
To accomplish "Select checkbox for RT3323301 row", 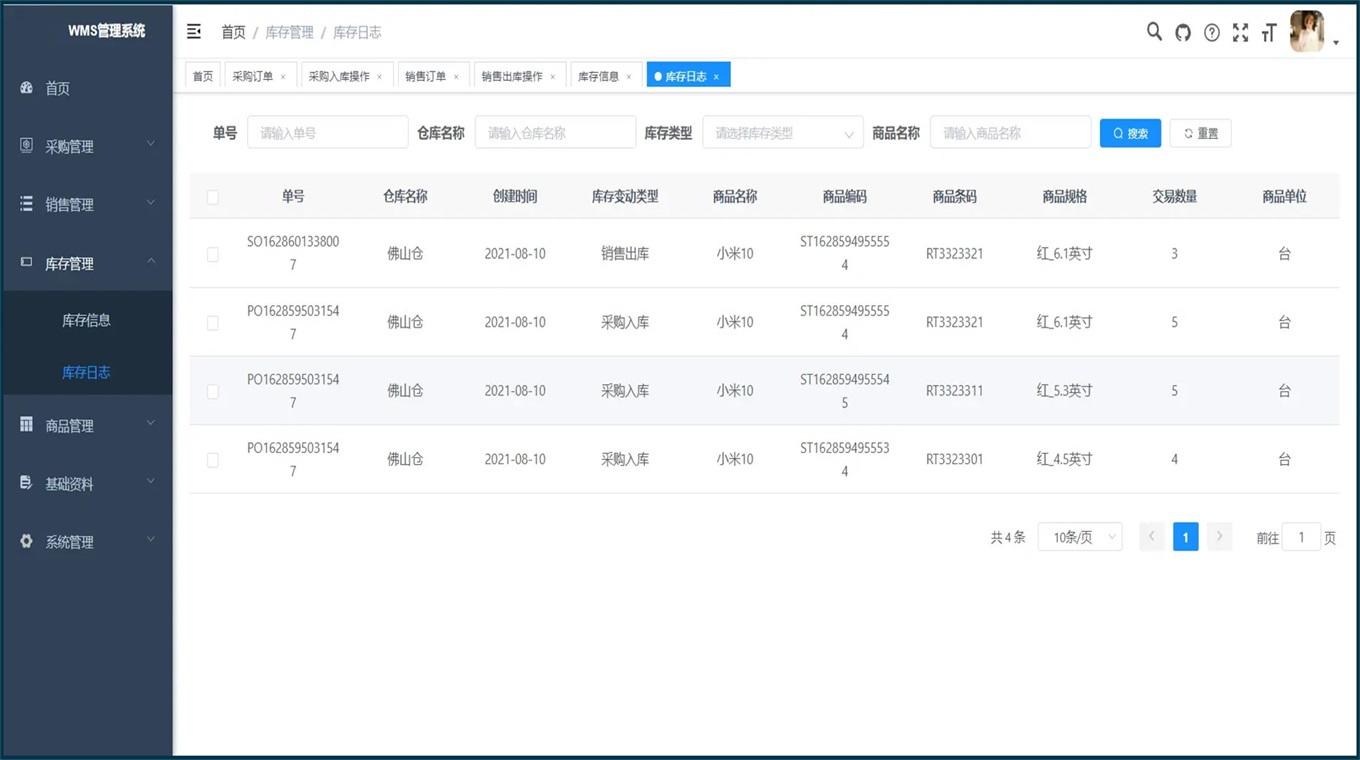I will 212,460.
